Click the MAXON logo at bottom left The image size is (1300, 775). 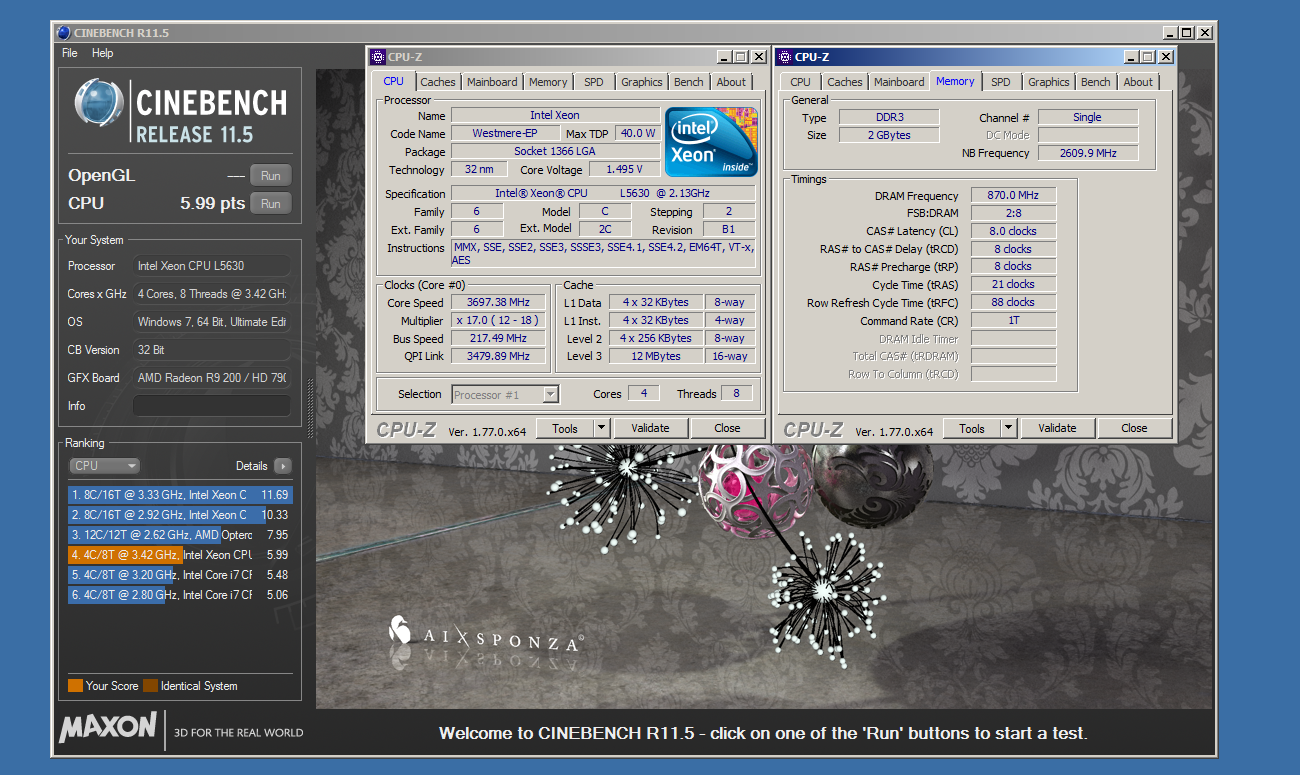(x=107, y=728)
